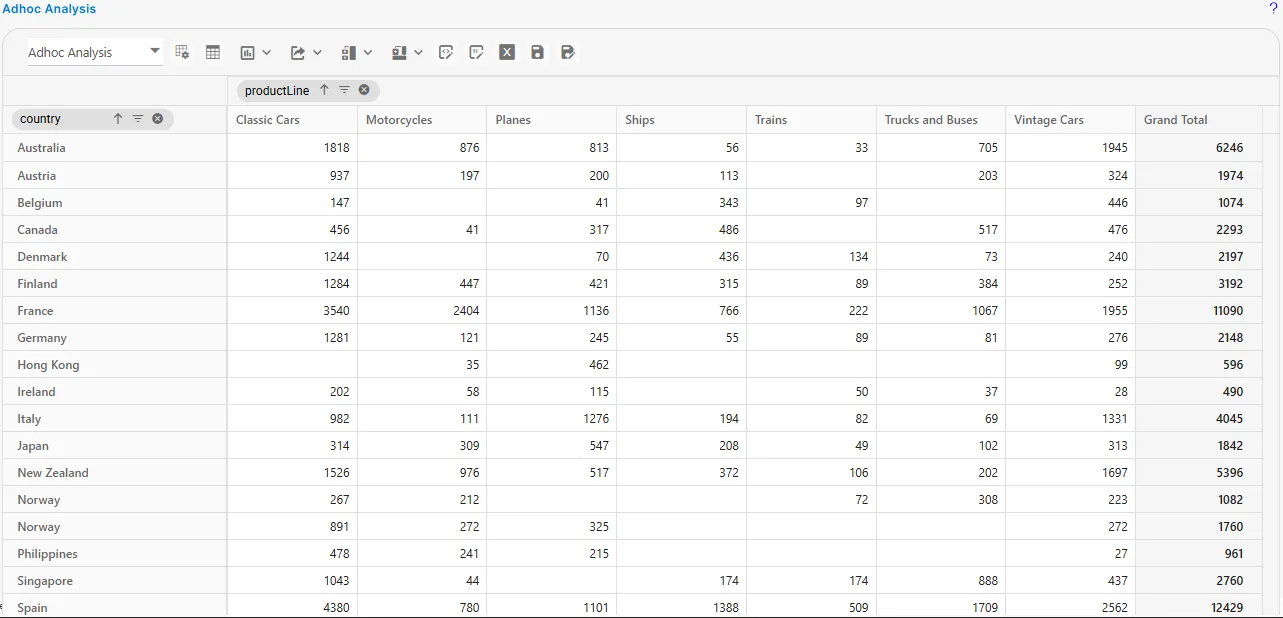The width and height of the screenshot is (1283, 618).
Task: Click the table settings gear icon
Action: (x=182, y=52)
